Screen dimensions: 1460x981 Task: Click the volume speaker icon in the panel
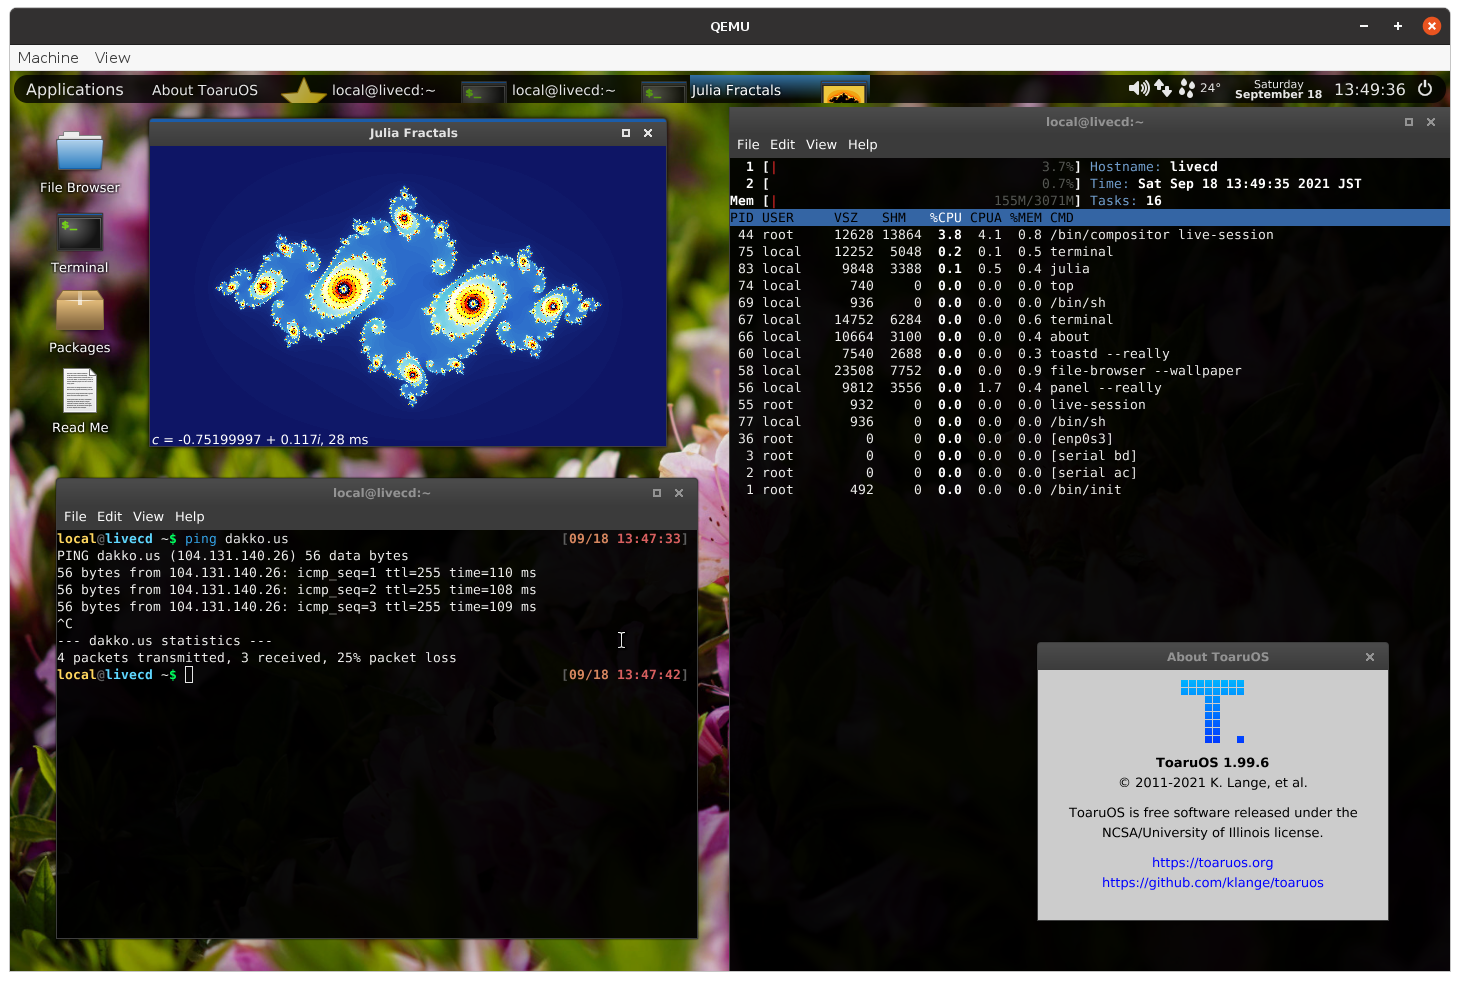[x=1139, y=88]
